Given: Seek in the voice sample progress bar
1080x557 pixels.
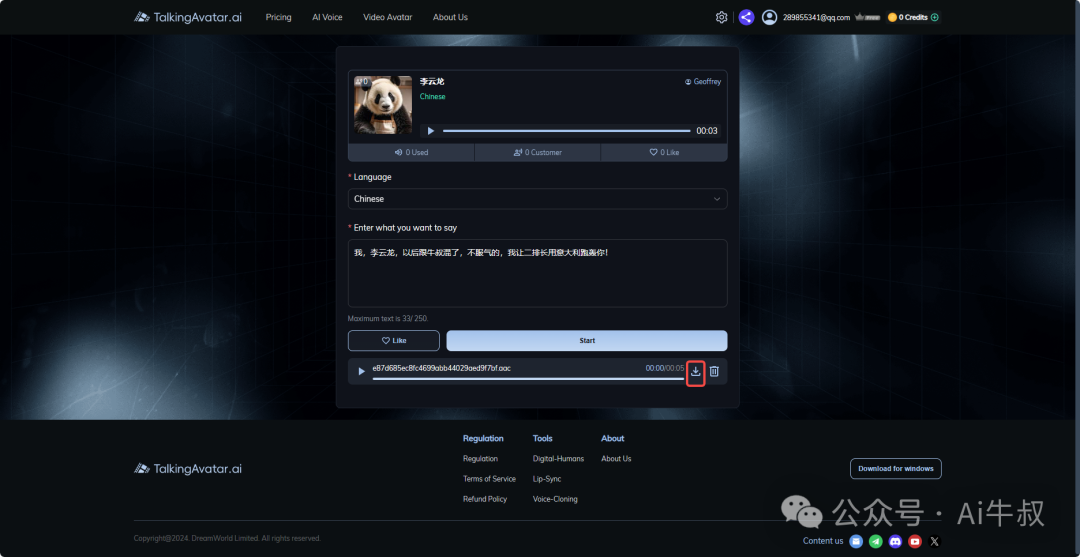Looking at the screenshot, I should click(x=566, y=131).
